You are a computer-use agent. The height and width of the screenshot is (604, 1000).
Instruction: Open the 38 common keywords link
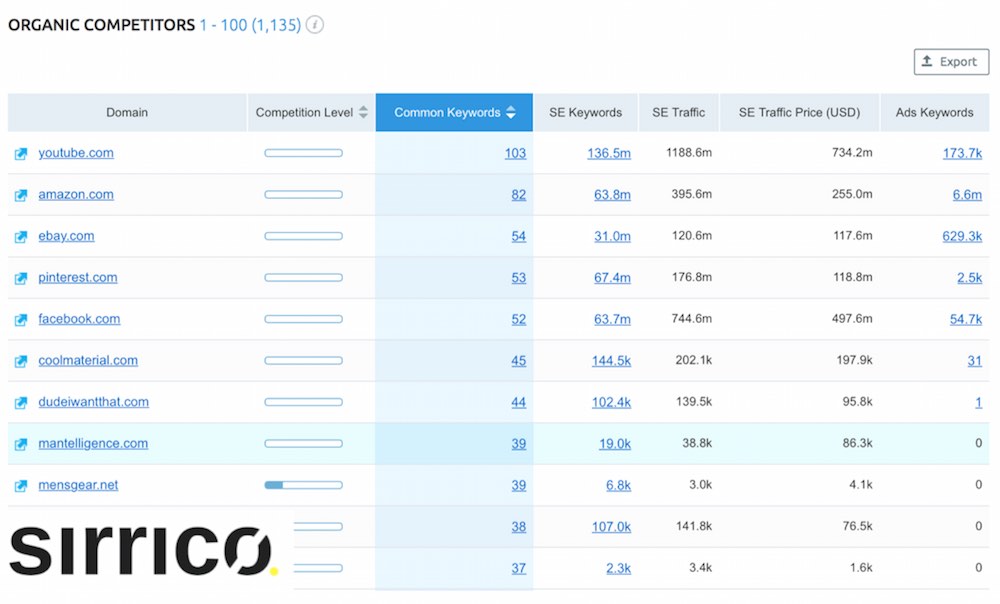pos(518,526)
